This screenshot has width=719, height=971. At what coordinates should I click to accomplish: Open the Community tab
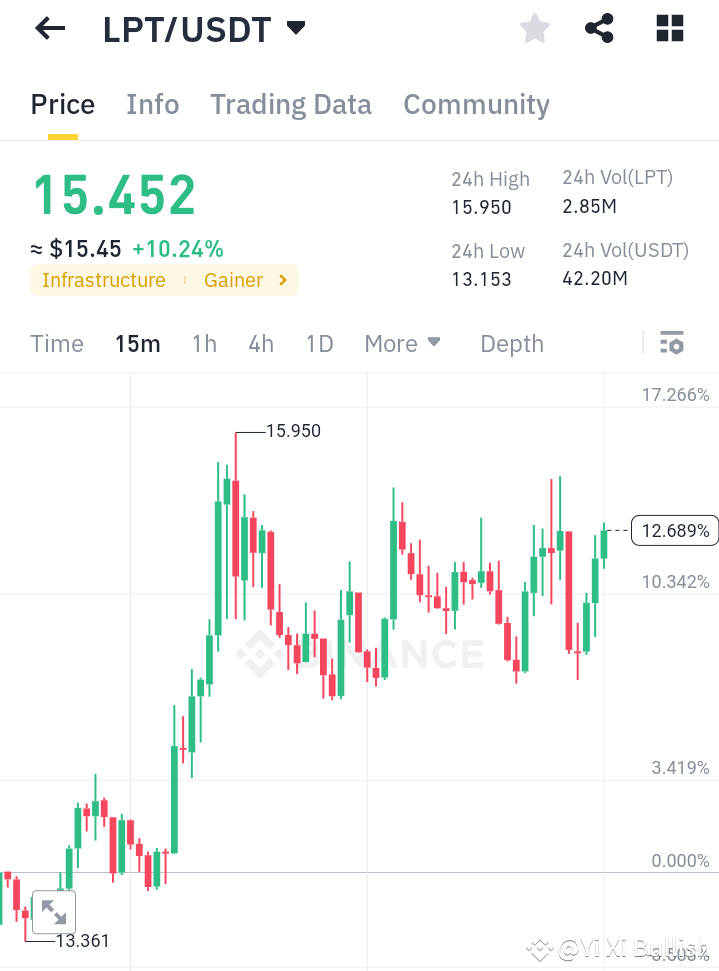tap(476, 104)
